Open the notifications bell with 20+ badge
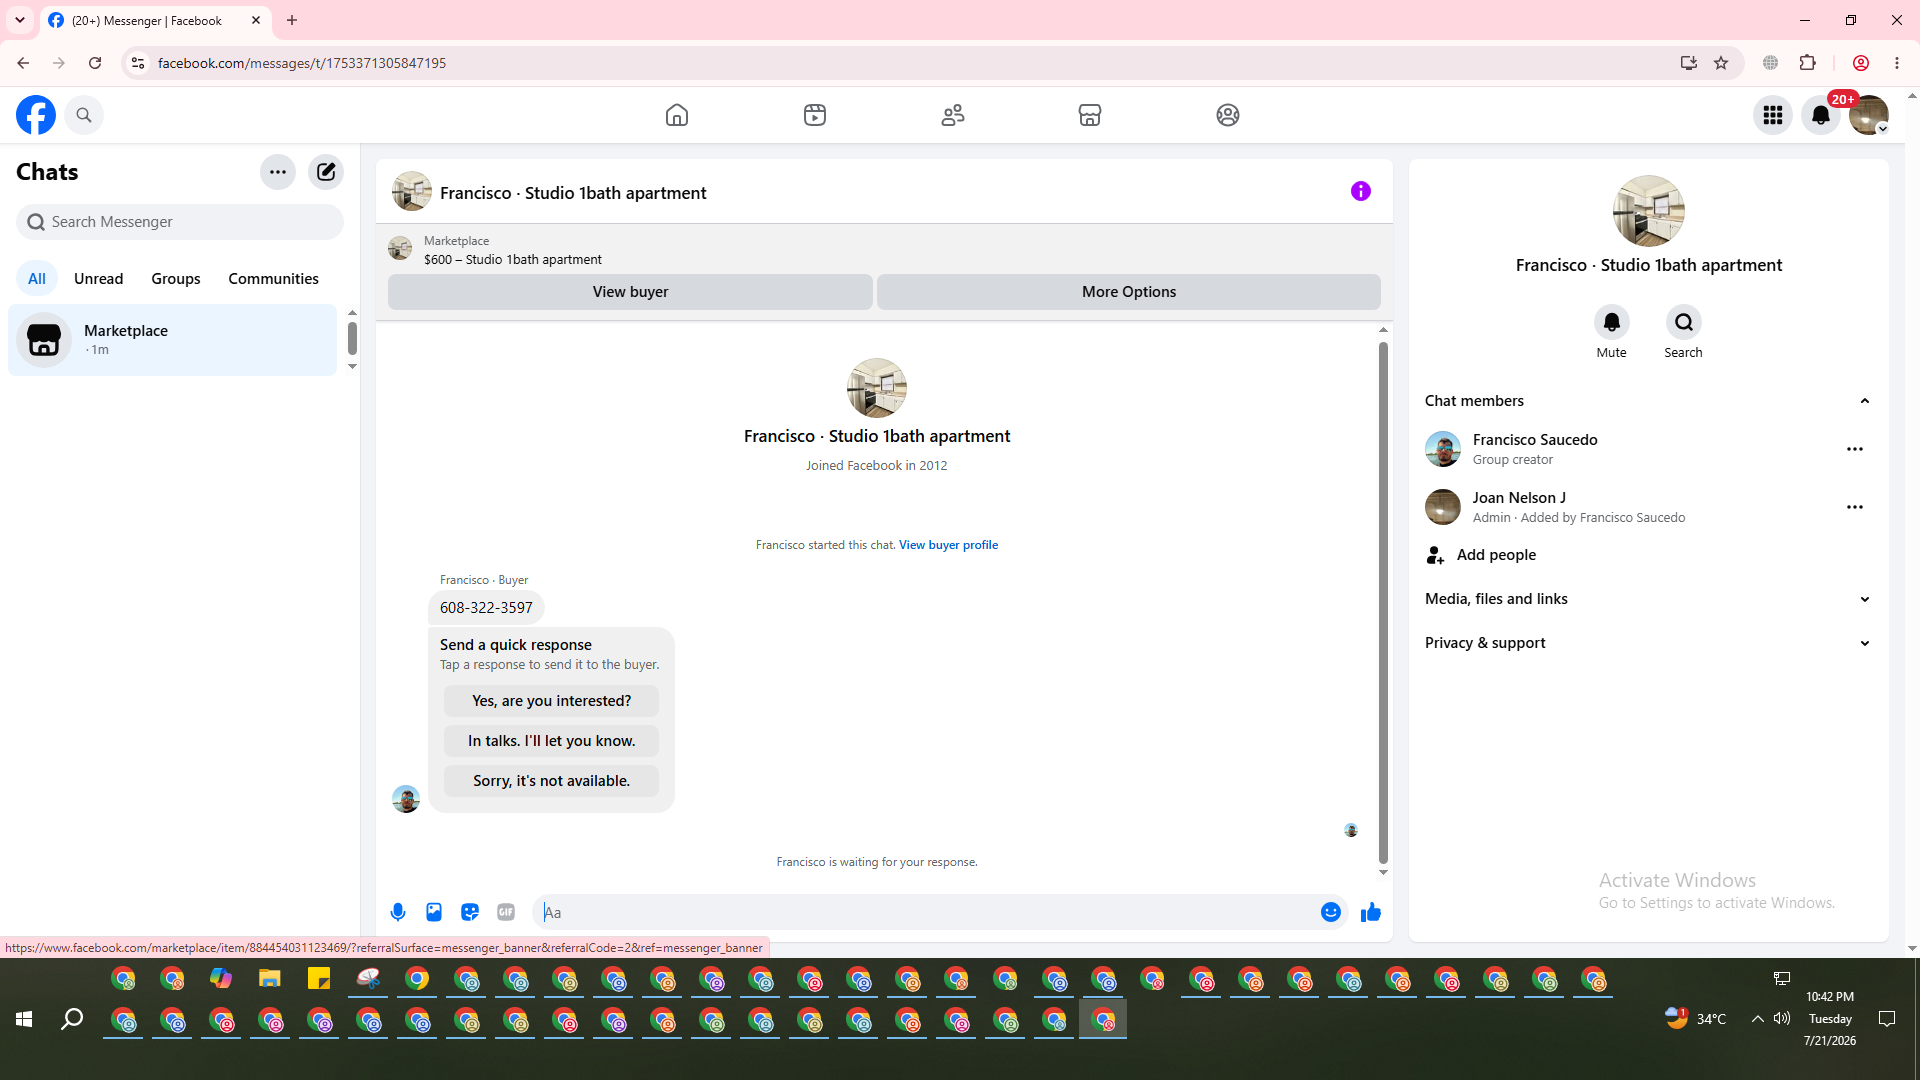The width and height of the screenshot is (1920, 1080). click(1821, 115)
